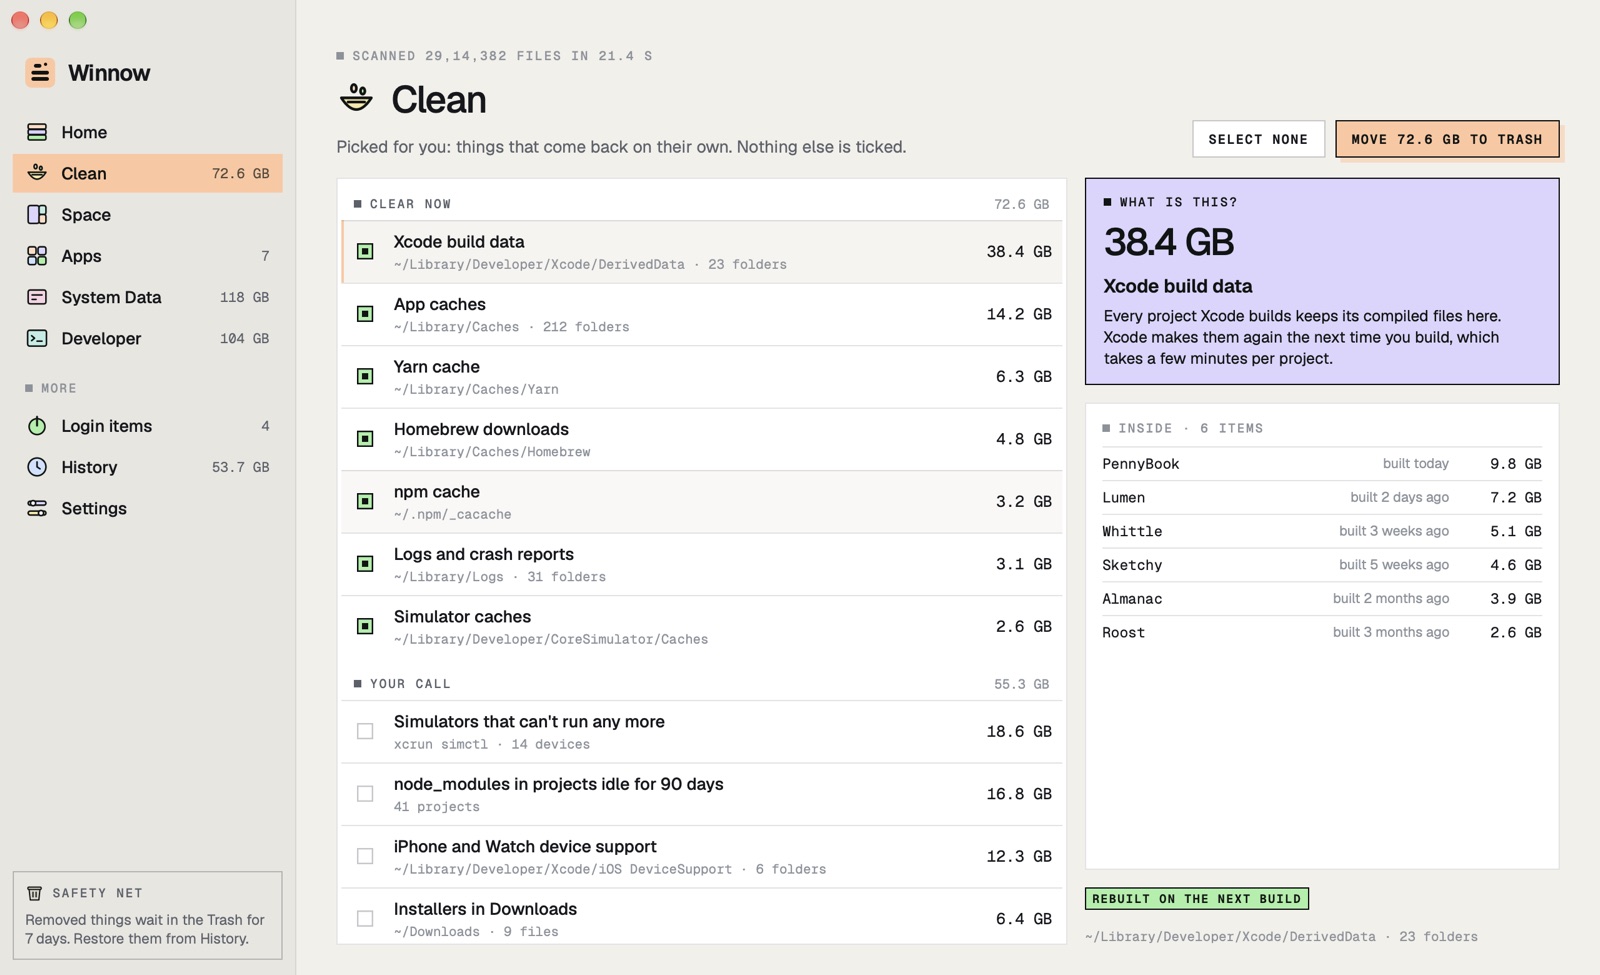Click the Clean bowl icon in sidebar
1600x975 pixels.
[x=37, y=173]
